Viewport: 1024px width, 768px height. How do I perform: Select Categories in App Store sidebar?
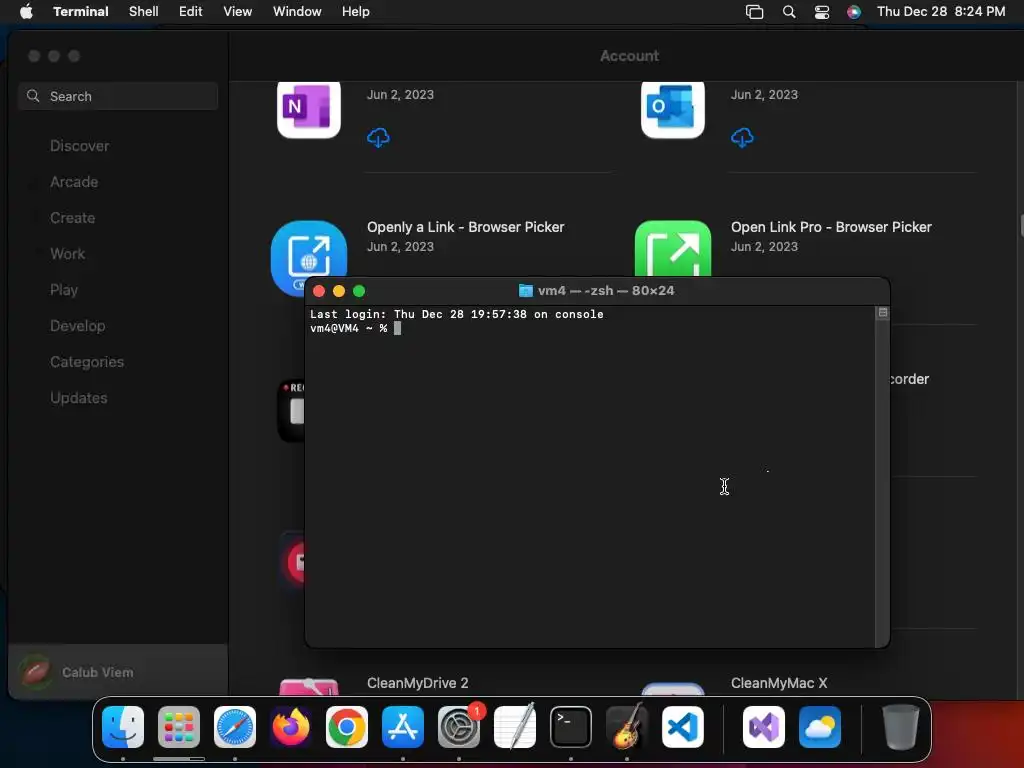[x=87, y=362]
